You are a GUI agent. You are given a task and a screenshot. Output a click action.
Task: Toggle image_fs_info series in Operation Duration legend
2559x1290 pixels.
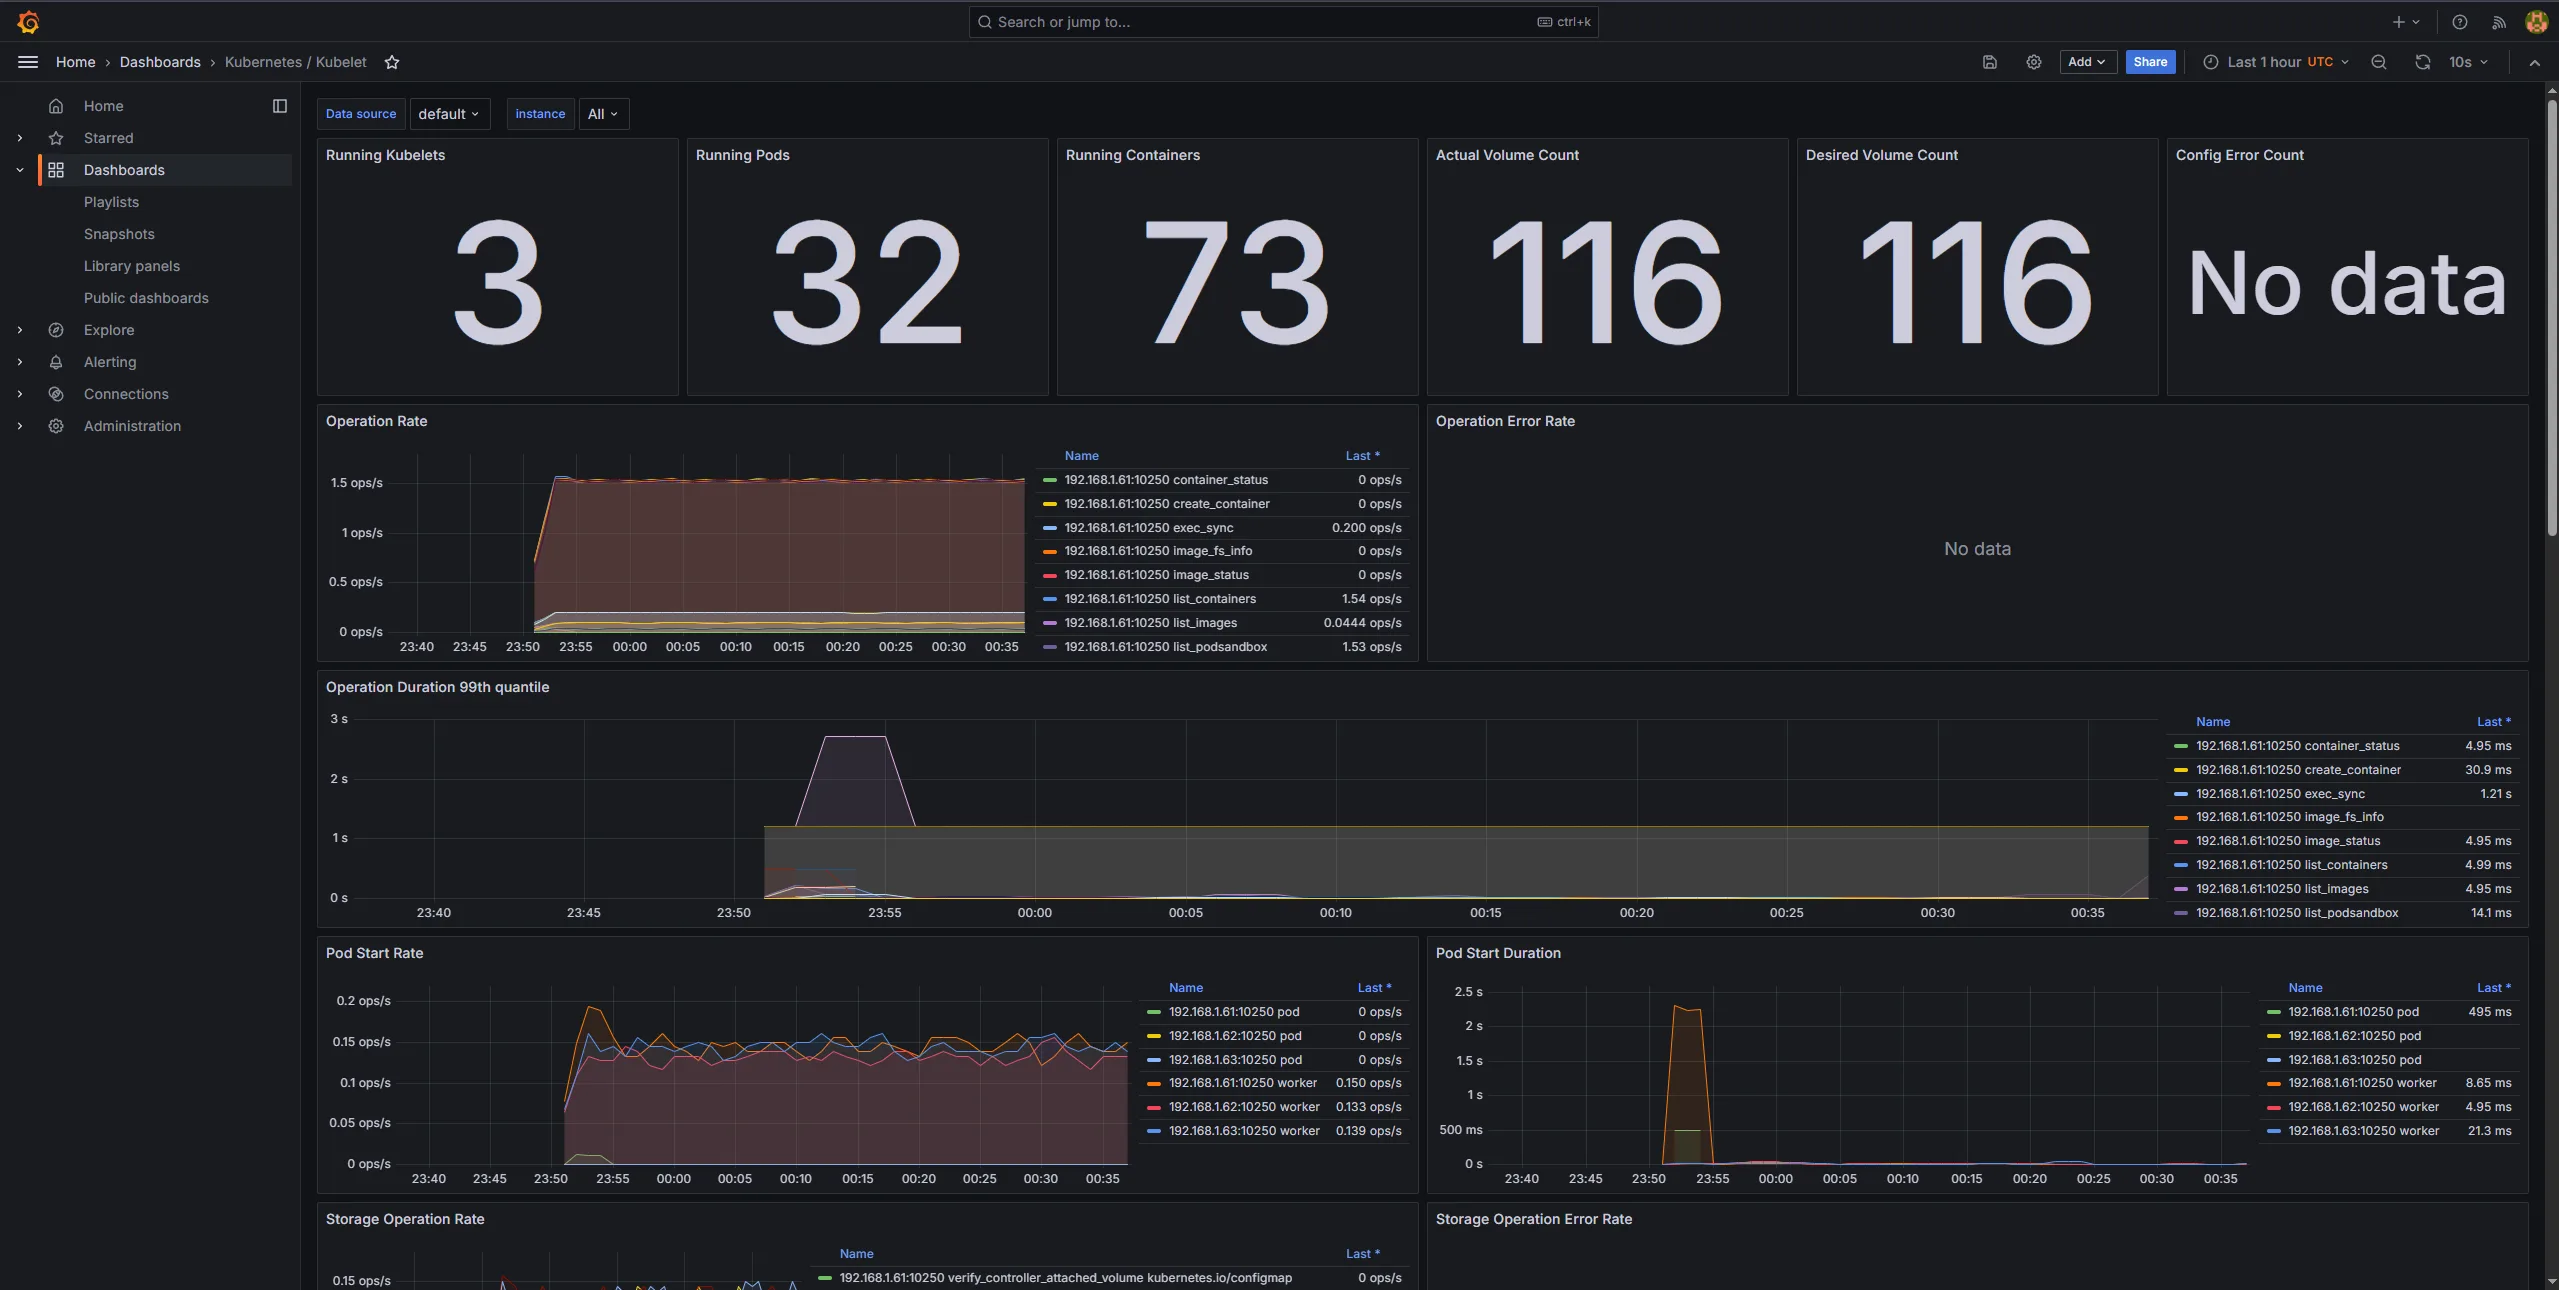pos(2290,817)
